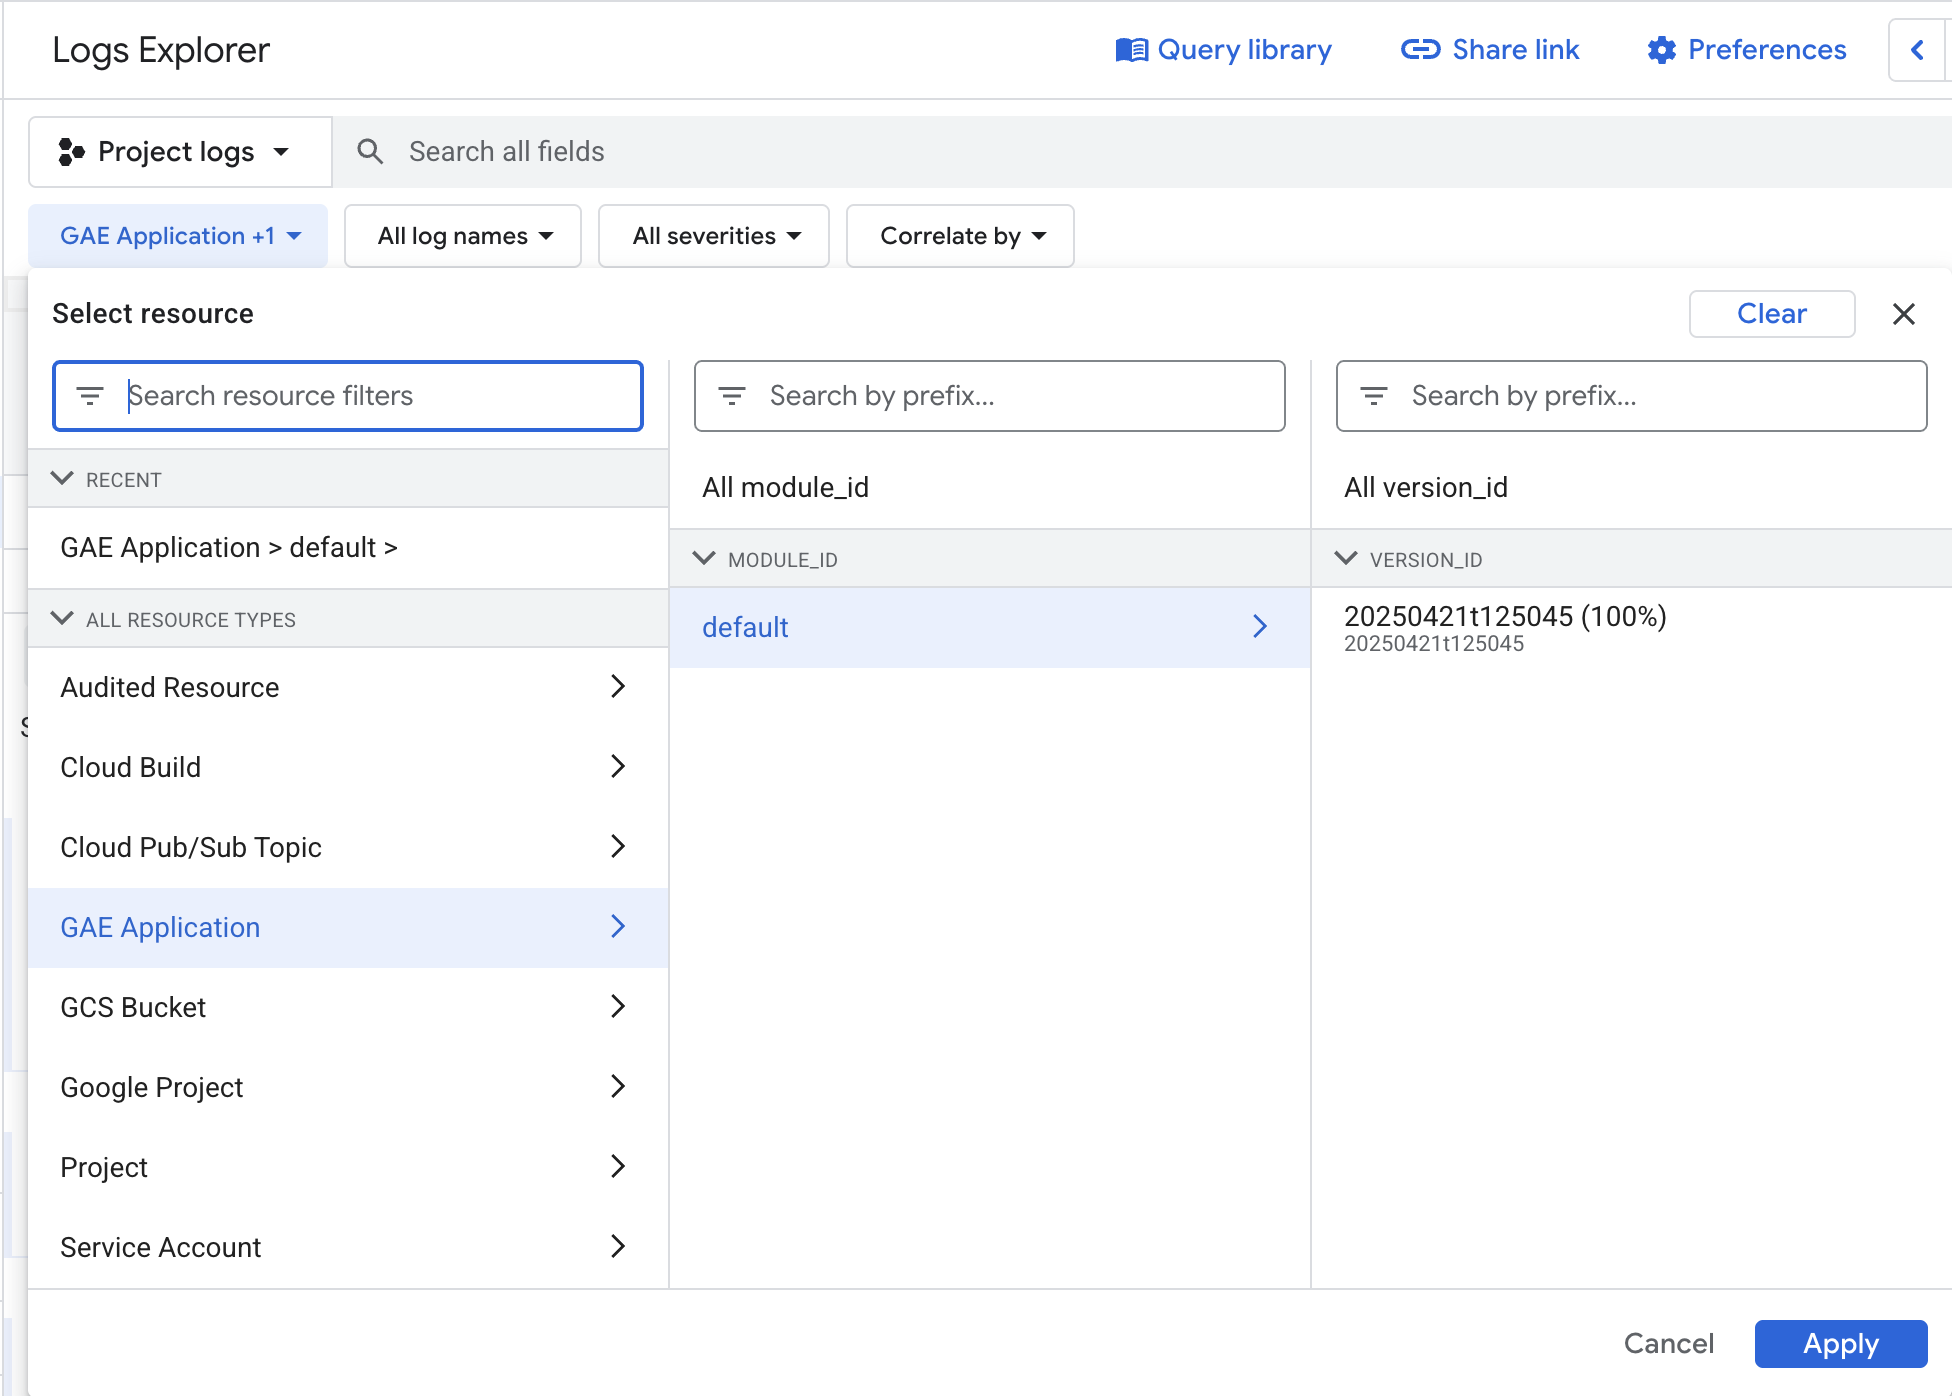Expand the GCS Bucket chevron
This screenshot has width=1952, height=1396.
(x=618, y=1007)
